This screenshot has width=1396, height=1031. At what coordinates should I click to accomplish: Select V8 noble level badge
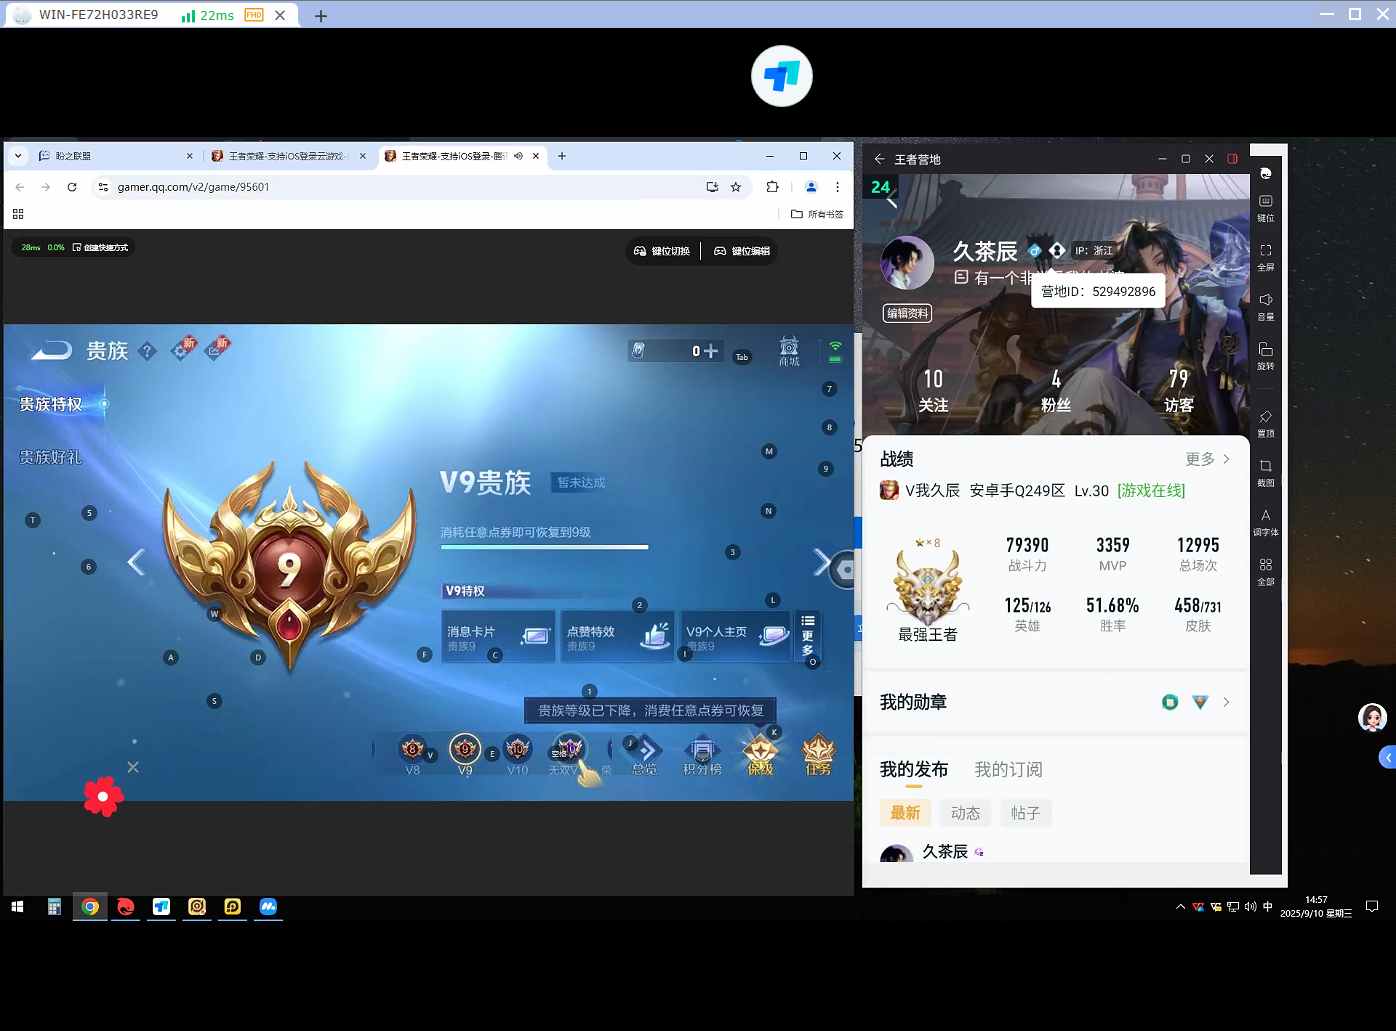(412, 755)
